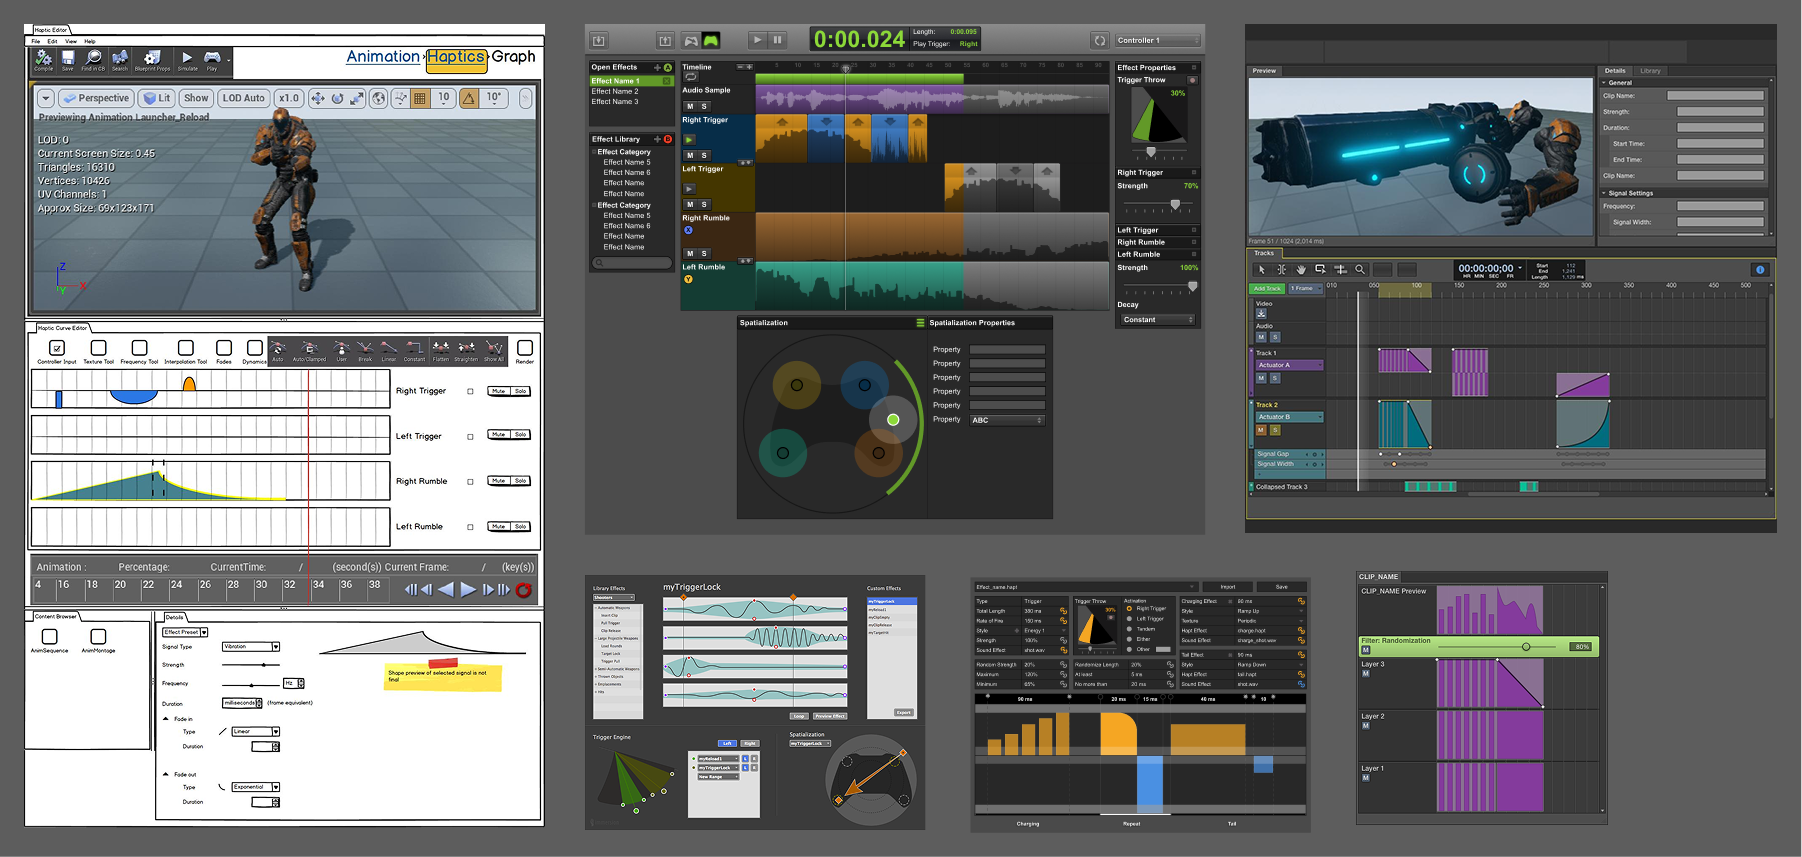Open the Perspective view dropdown
The height and width of the screenshot is (857, 1802).
pyautogui.click(x=95, y=98)
